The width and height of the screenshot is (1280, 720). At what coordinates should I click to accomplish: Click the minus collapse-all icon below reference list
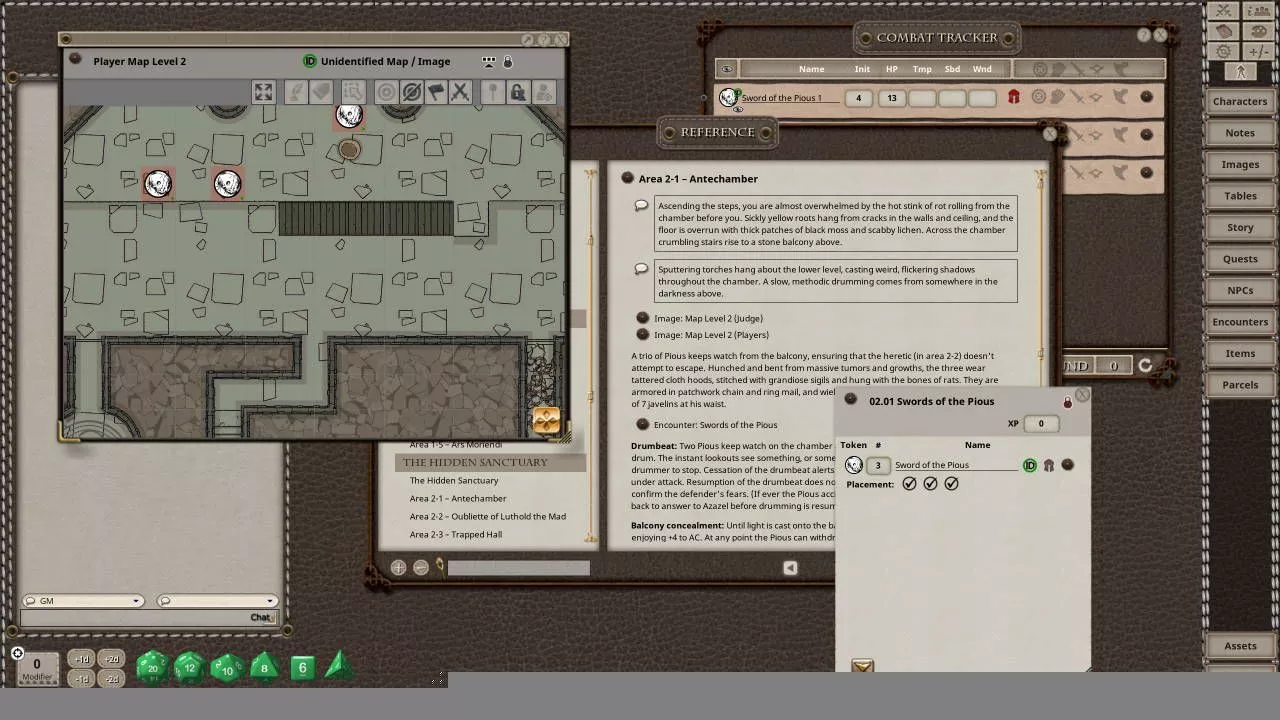coord(421,568)
